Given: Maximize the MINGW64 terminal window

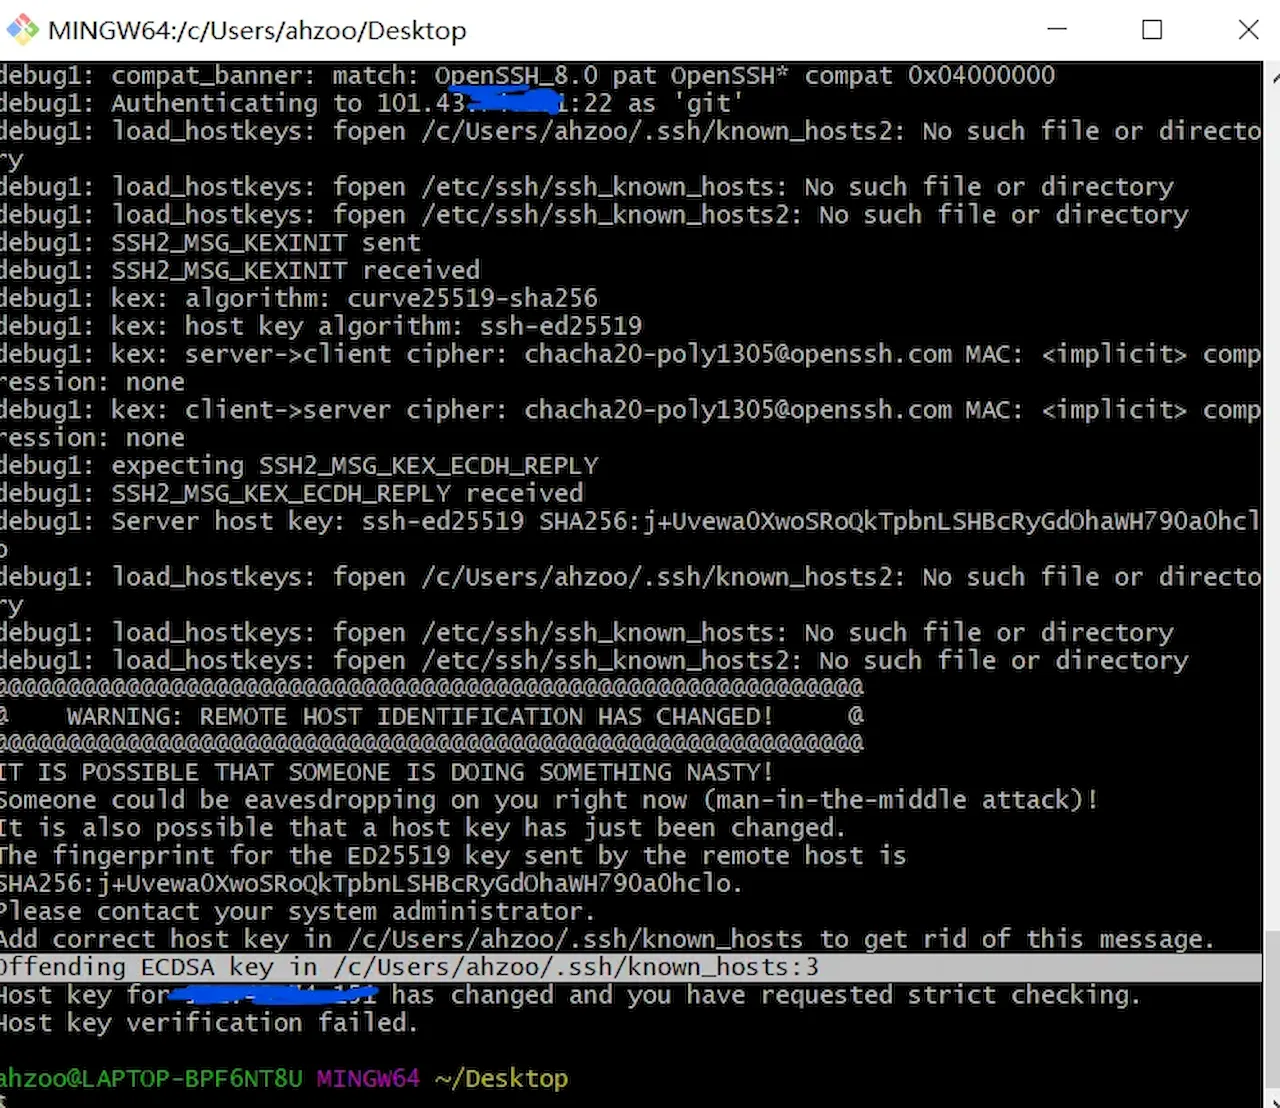Looking at the screenshot, I should point(1152,30).
